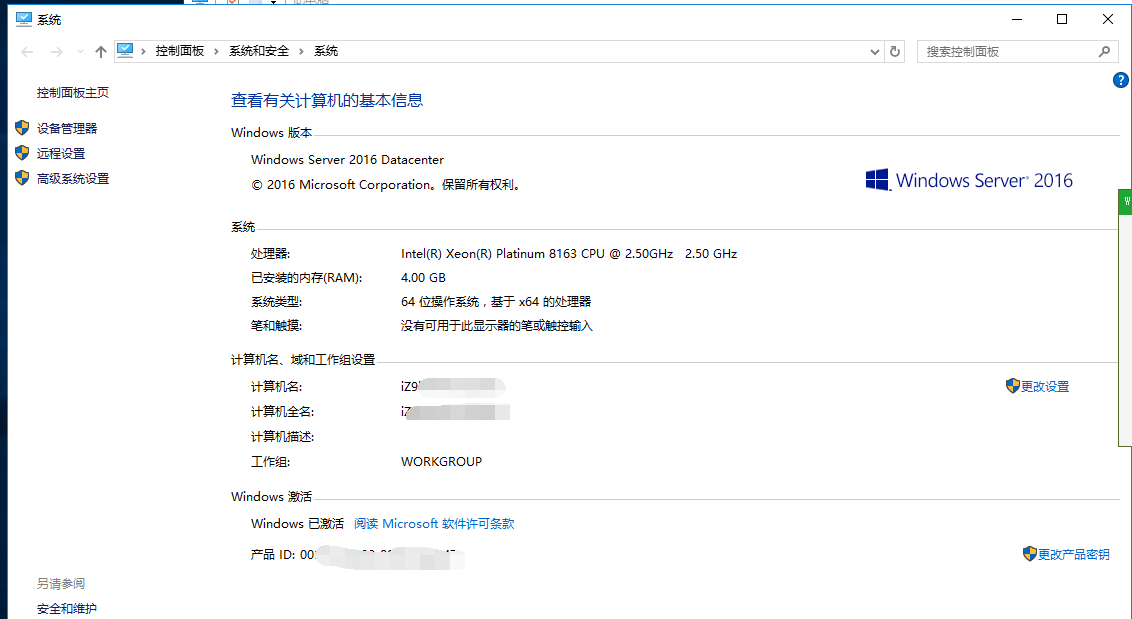Screen dimensions: 1132x619
Task: Click 64 位操作系统 system type value
Action: click(496, 302)
